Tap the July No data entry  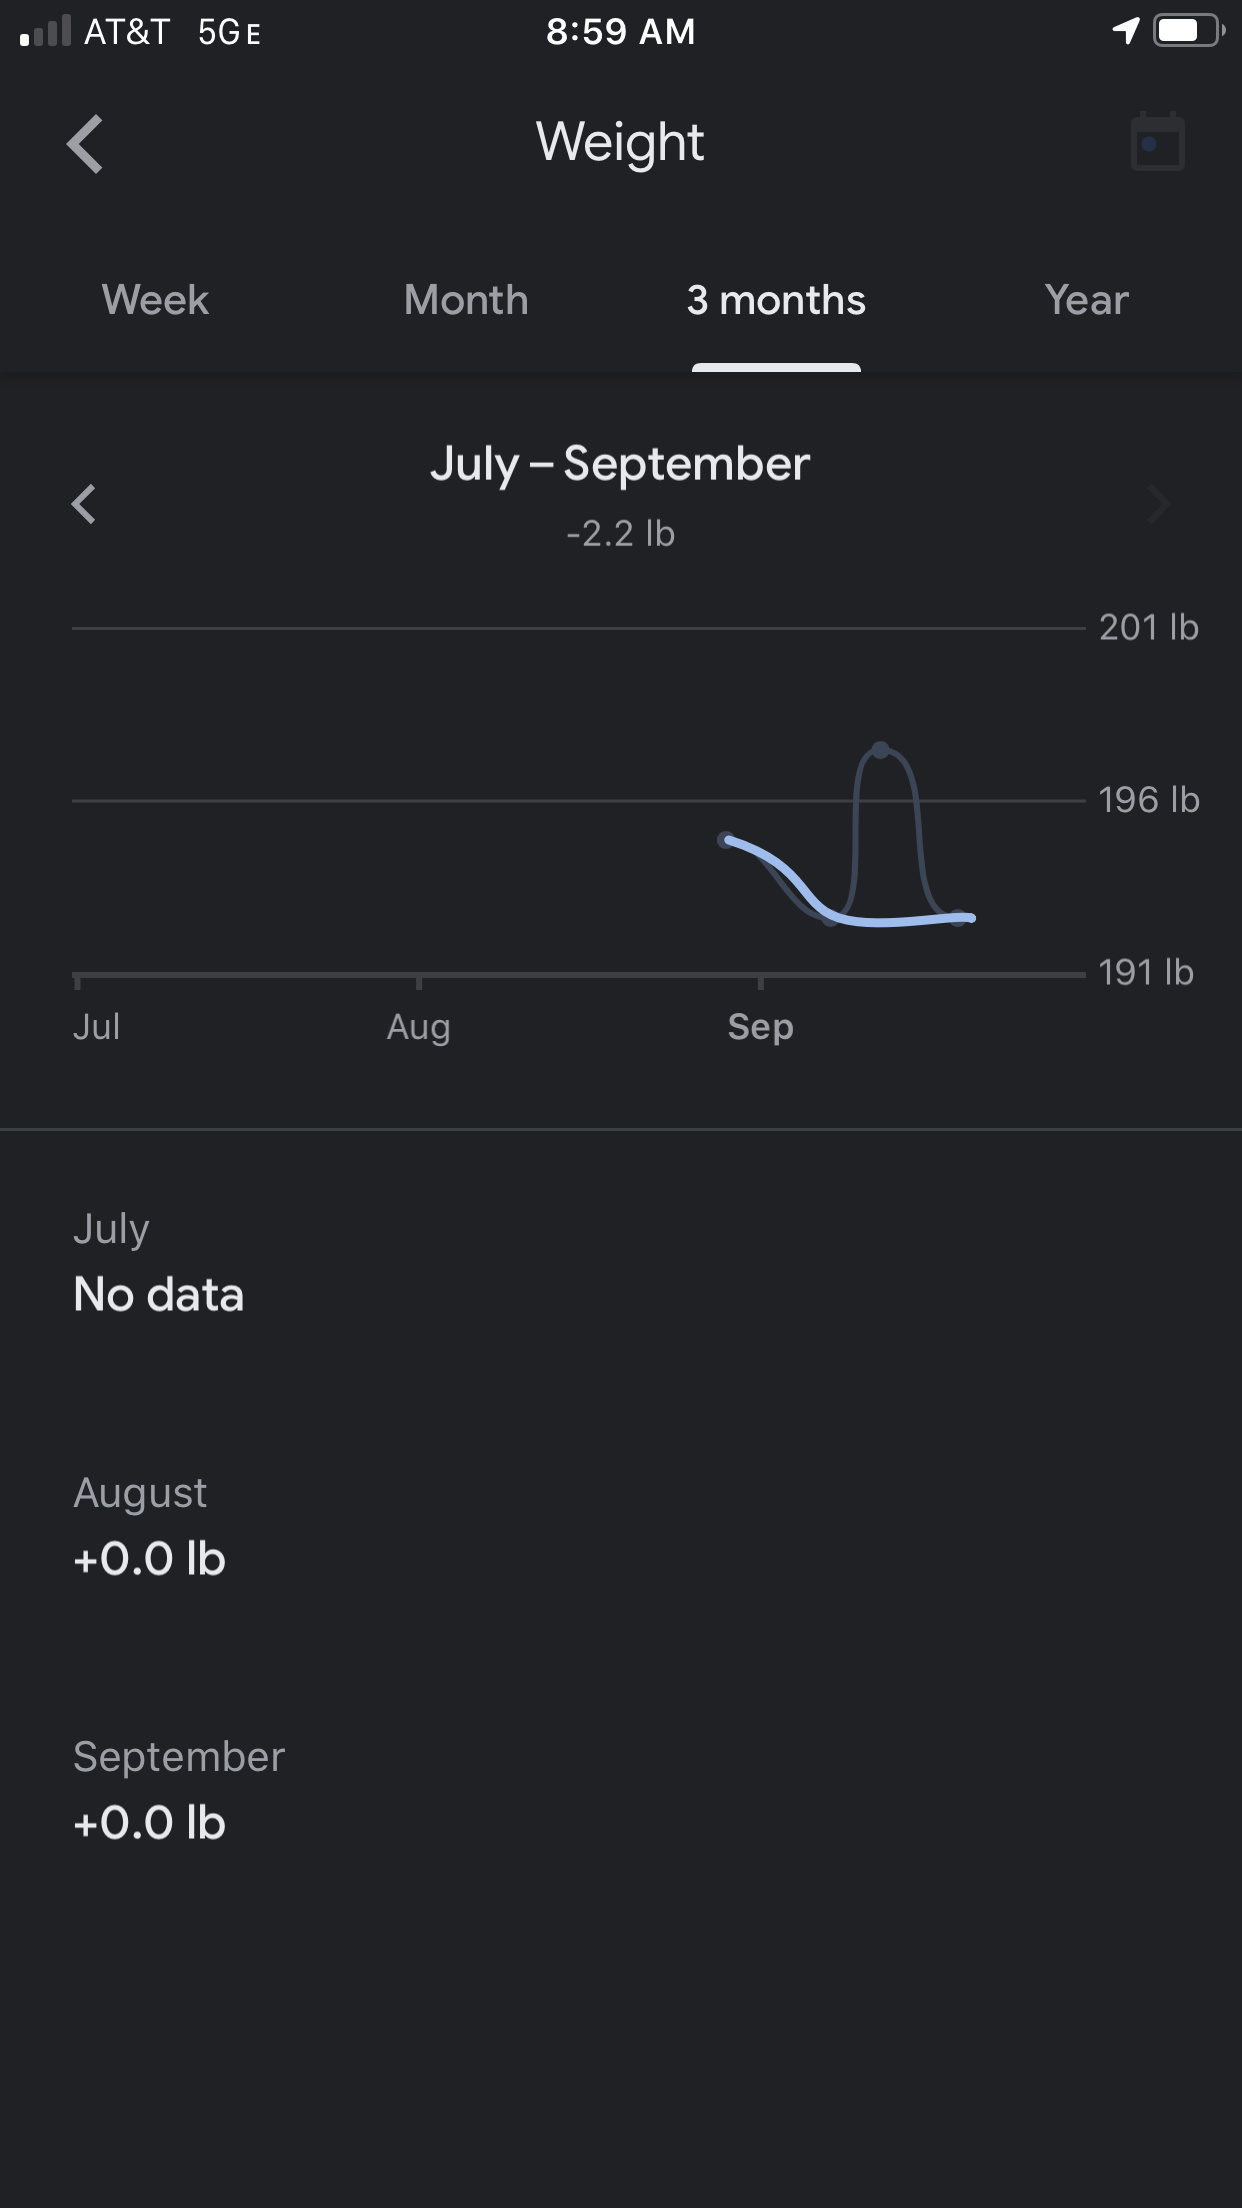(158, 1262)
